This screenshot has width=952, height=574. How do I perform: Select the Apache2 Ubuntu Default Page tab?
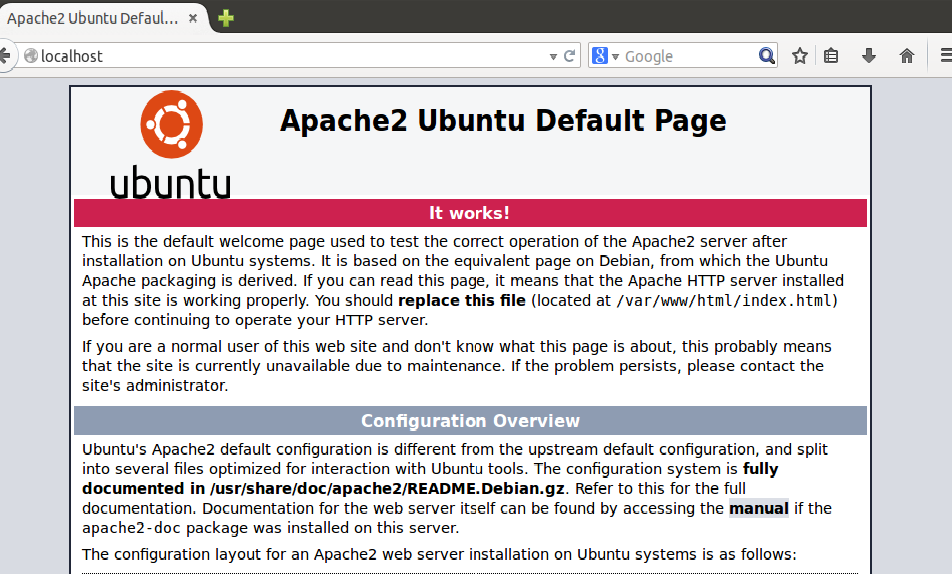102,18
